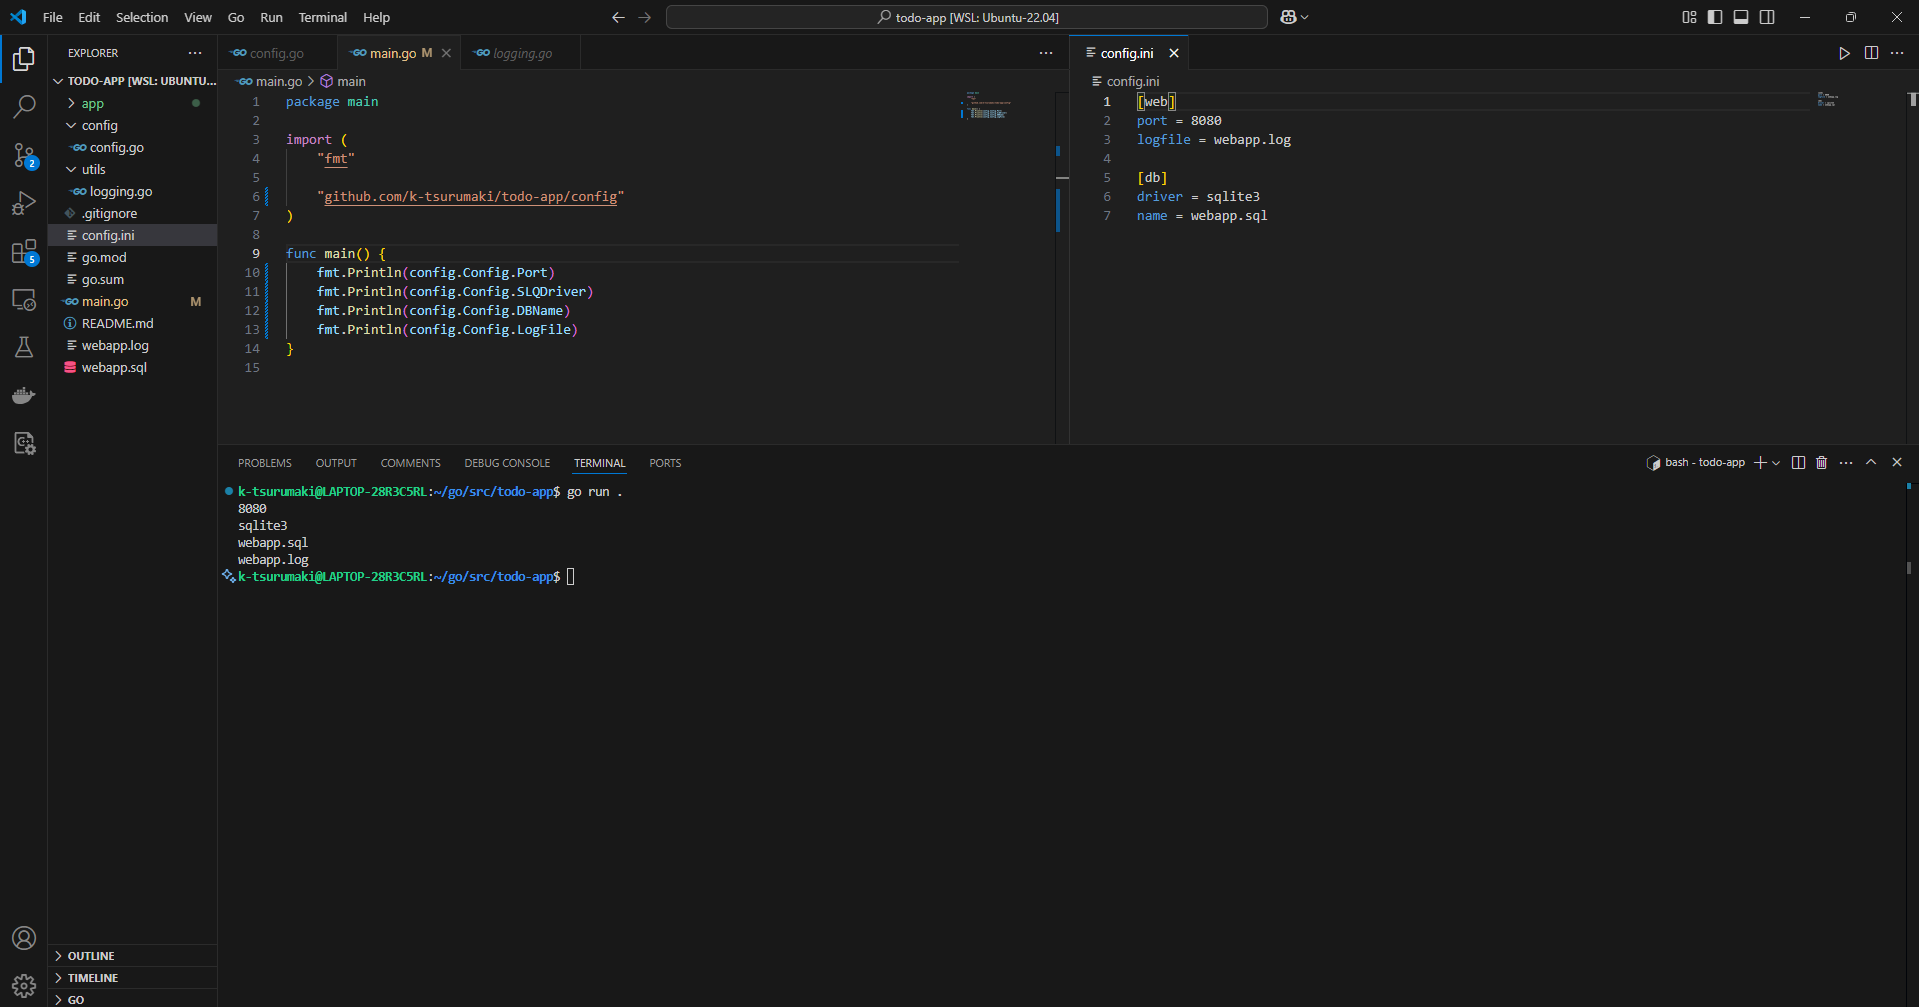Open the Terminal menu
The image size is (1919, 1007).
click(322, 17)
